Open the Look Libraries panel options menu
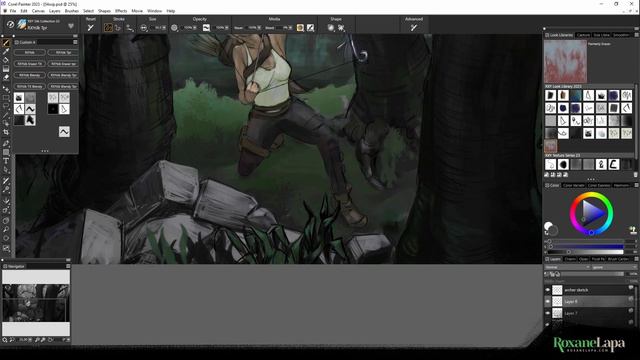The height and width of the screenshot is (360, 640). click(x=636, y=35)
